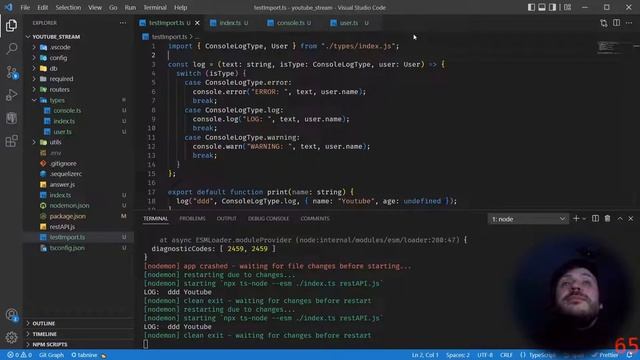Open the Help menu

[x=180, y=7]
